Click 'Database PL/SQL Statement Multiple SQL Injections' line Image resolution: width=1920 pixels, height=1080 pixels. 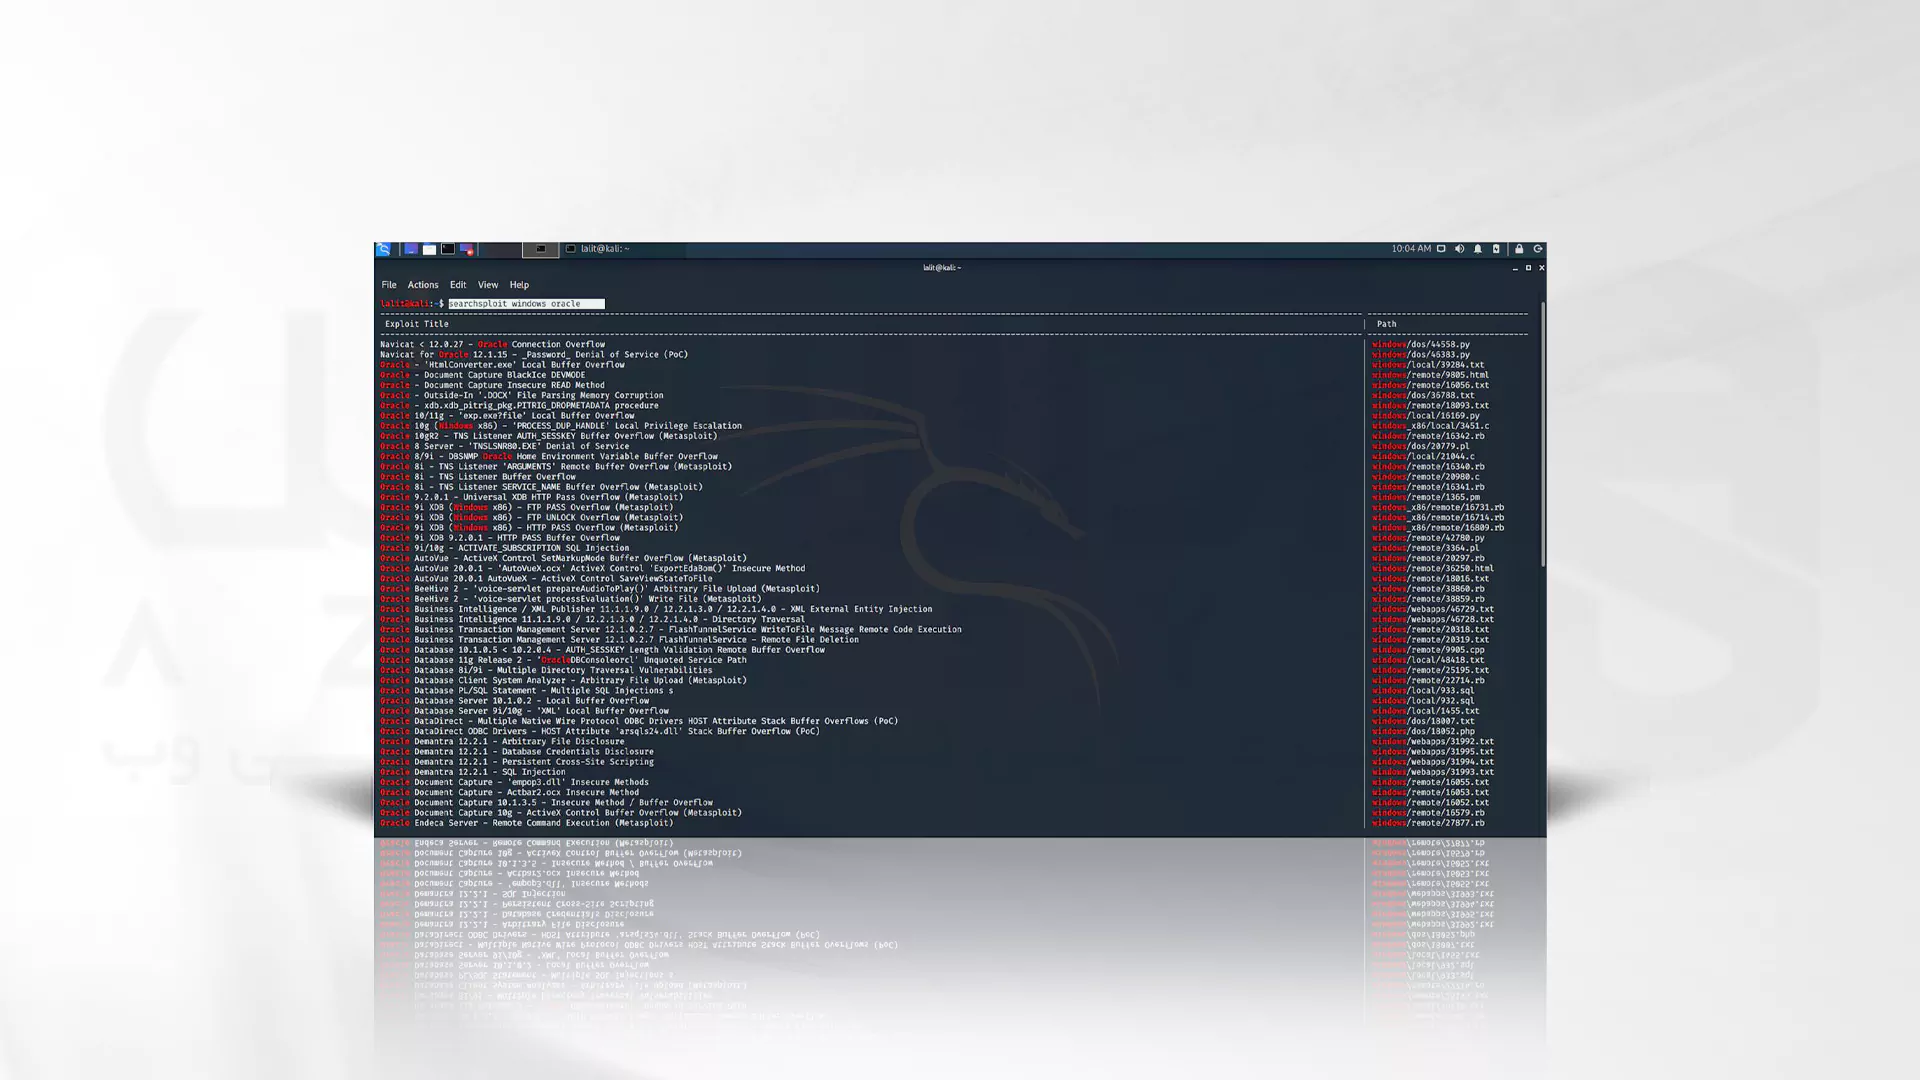pos(527,691)
